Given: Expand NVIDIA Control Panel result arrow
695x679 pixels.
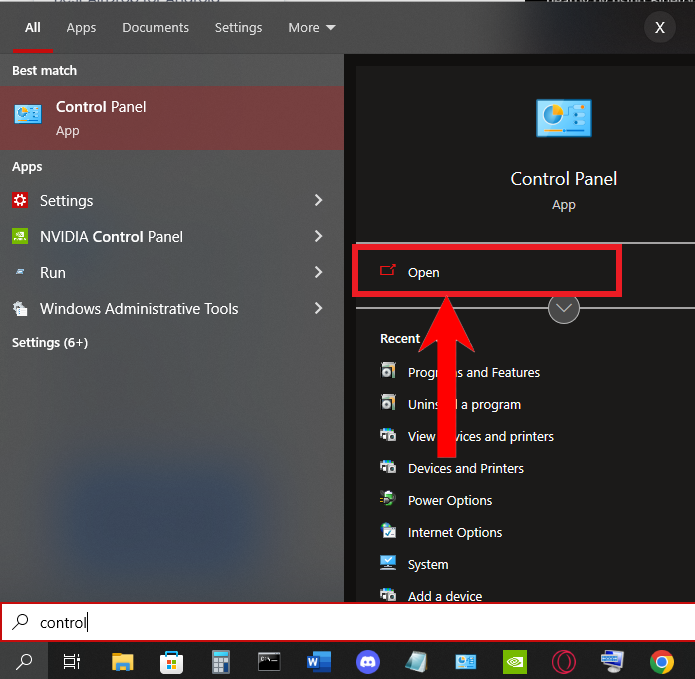Looking at the screenshot, I should pyautogui.click(x=318, y=236).
